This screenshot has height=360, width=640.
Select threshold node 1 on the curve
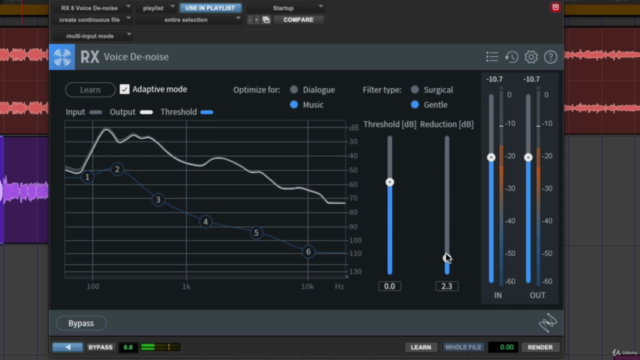[x=87, y=177]
